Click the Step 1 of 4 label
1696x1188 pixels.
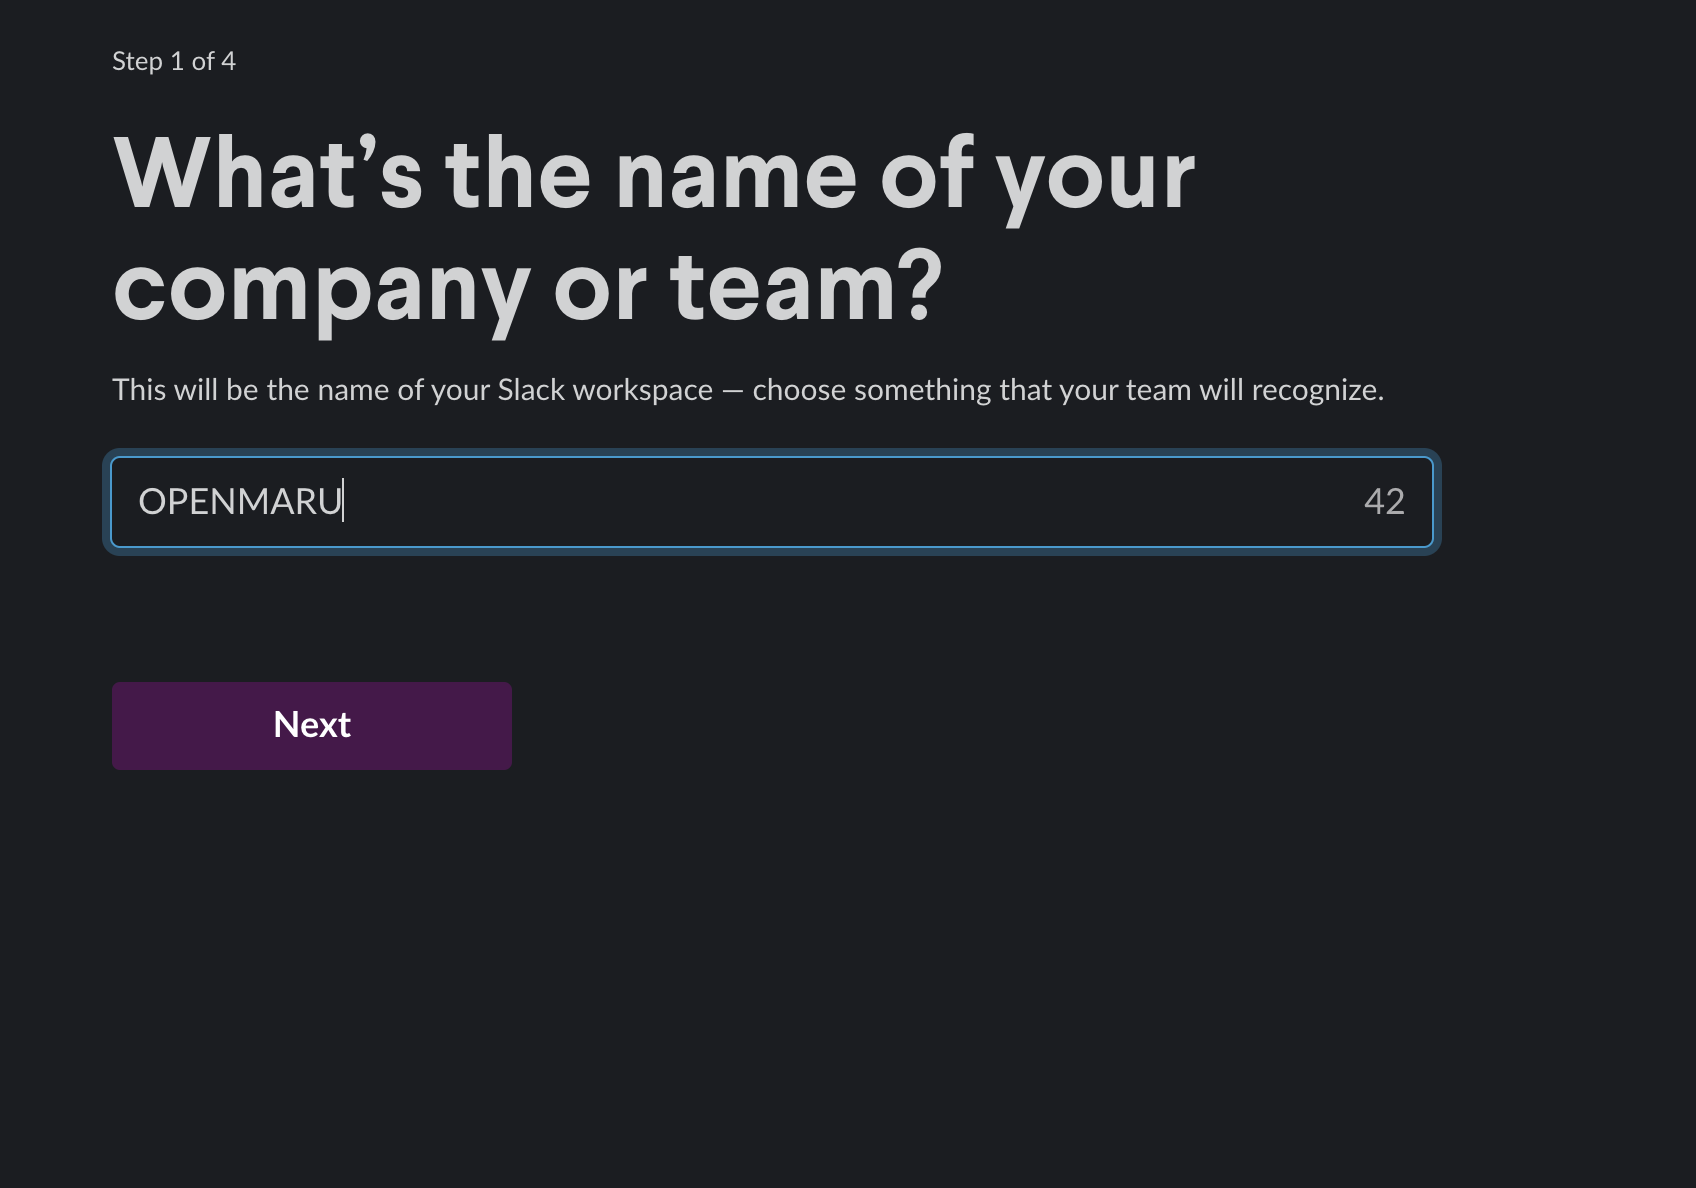point(174,62)
